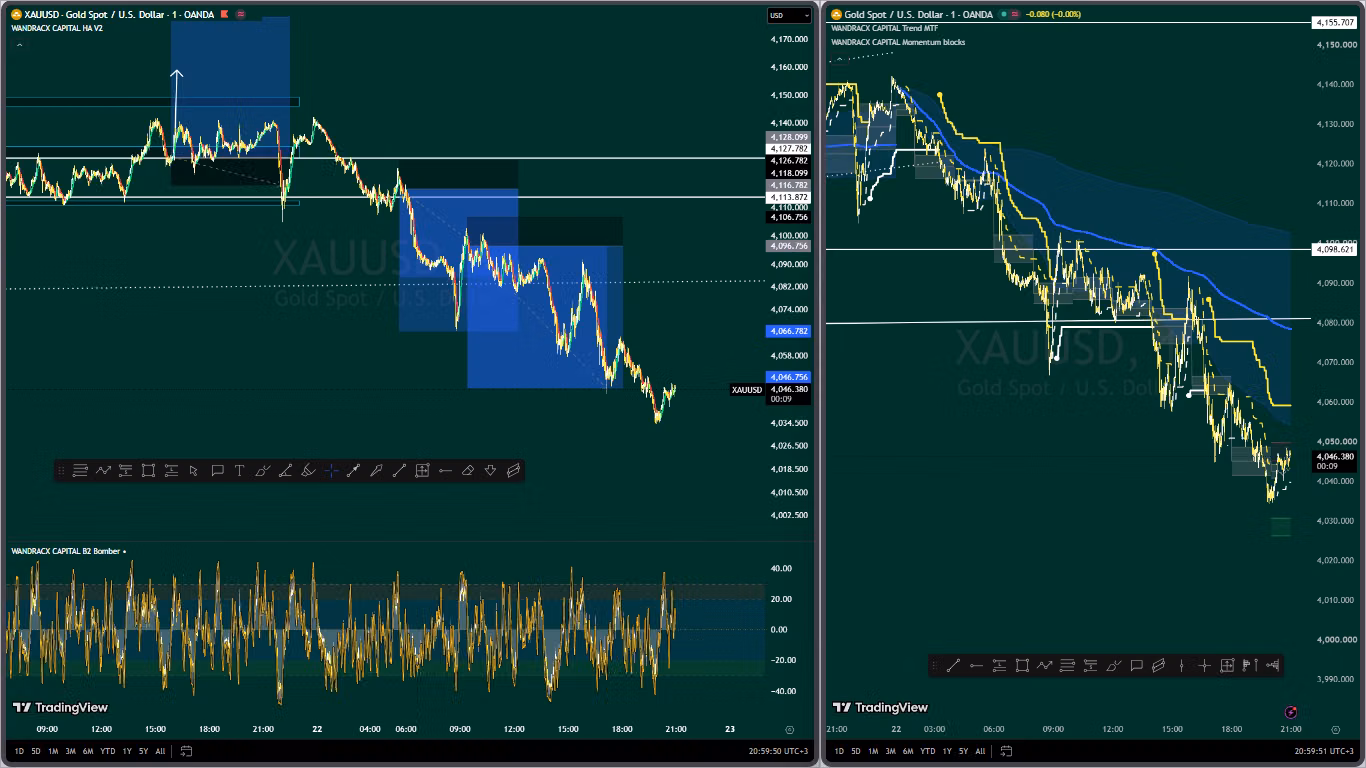Set right chart range to 5Y
This screenshot has height=768, width=1366.
point(963,751)
